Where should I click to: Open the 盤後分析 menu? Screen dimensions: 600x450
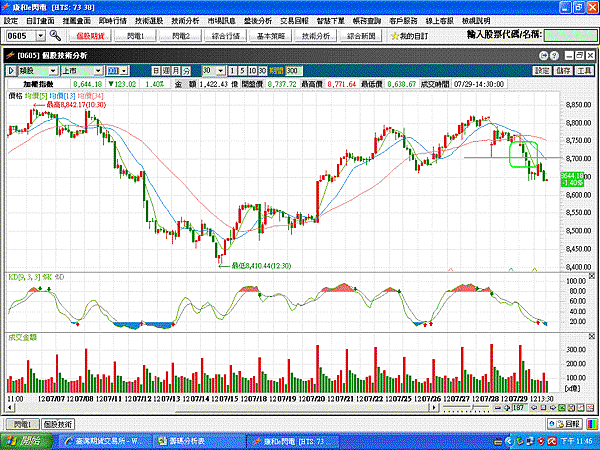[258, 21]
